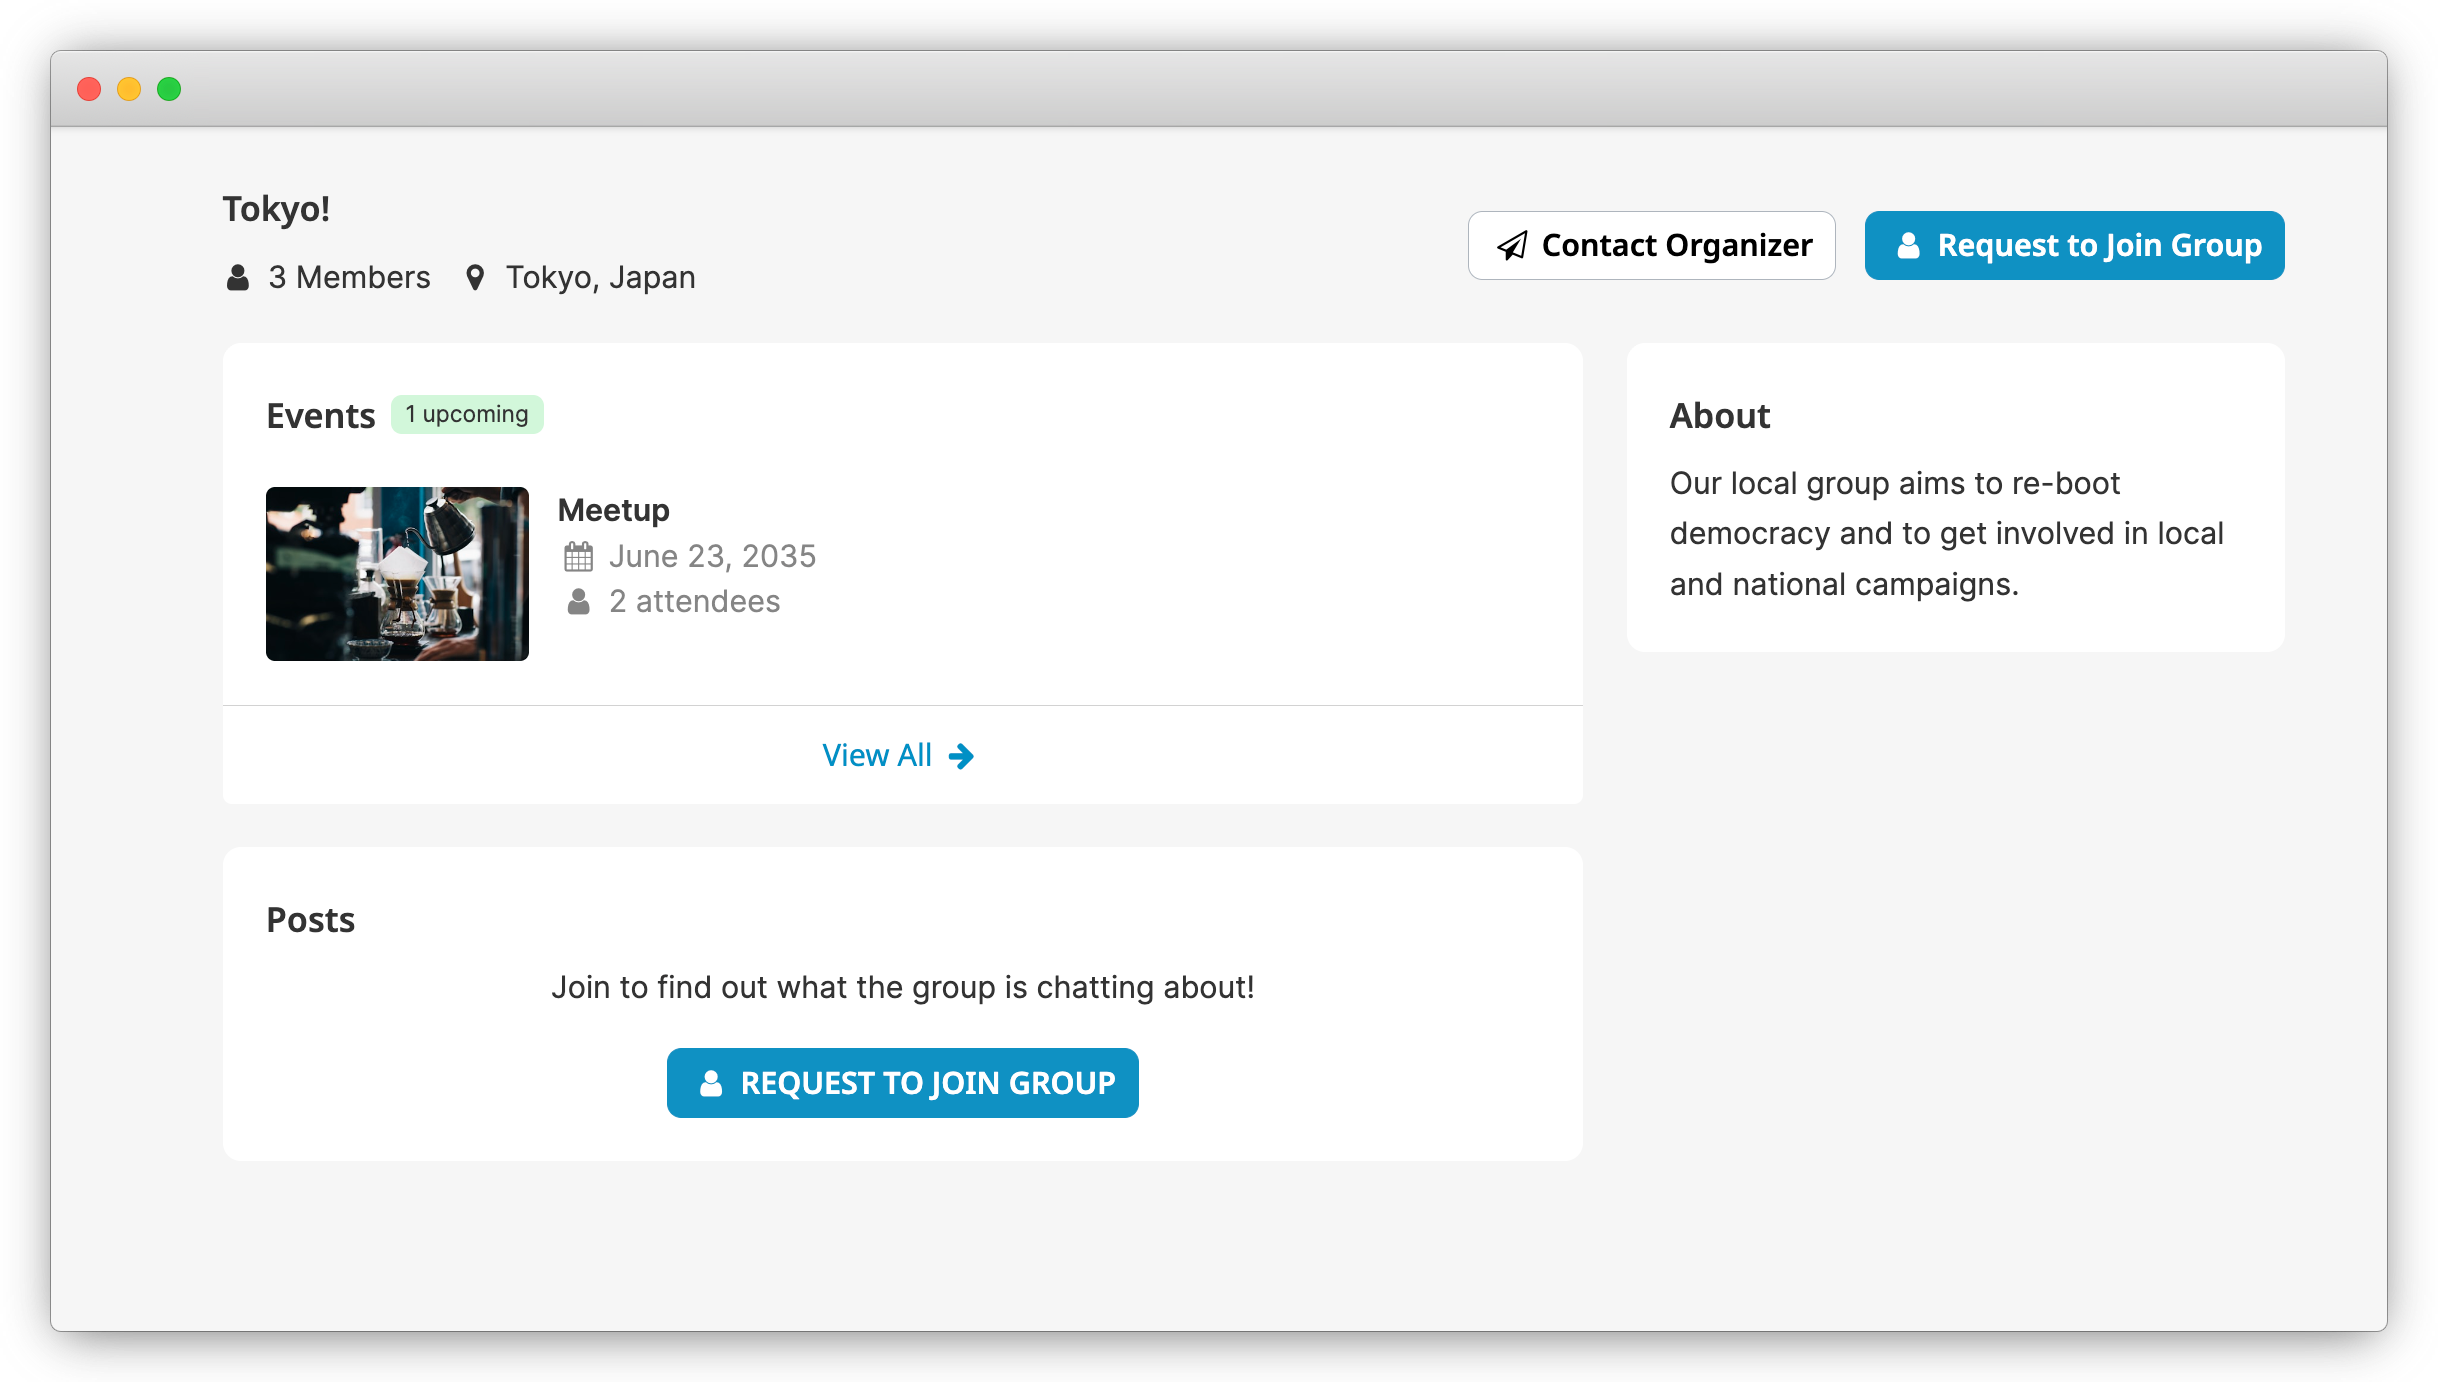The height and width of the screenshot is (1382, 2438).
Task: Select the 1 upcoming badge
Action: tap(467, 413)
